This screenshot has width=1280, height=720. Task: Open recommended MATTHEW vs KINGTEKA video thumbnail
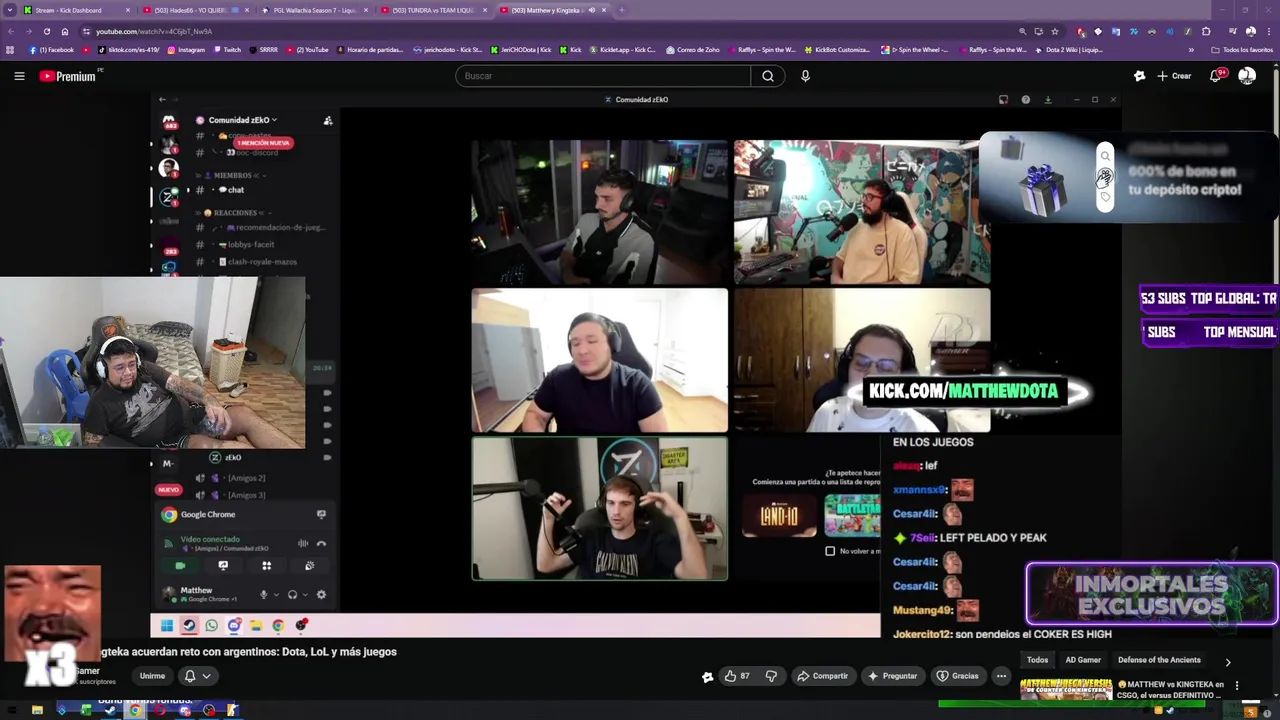coord(1066,690)
